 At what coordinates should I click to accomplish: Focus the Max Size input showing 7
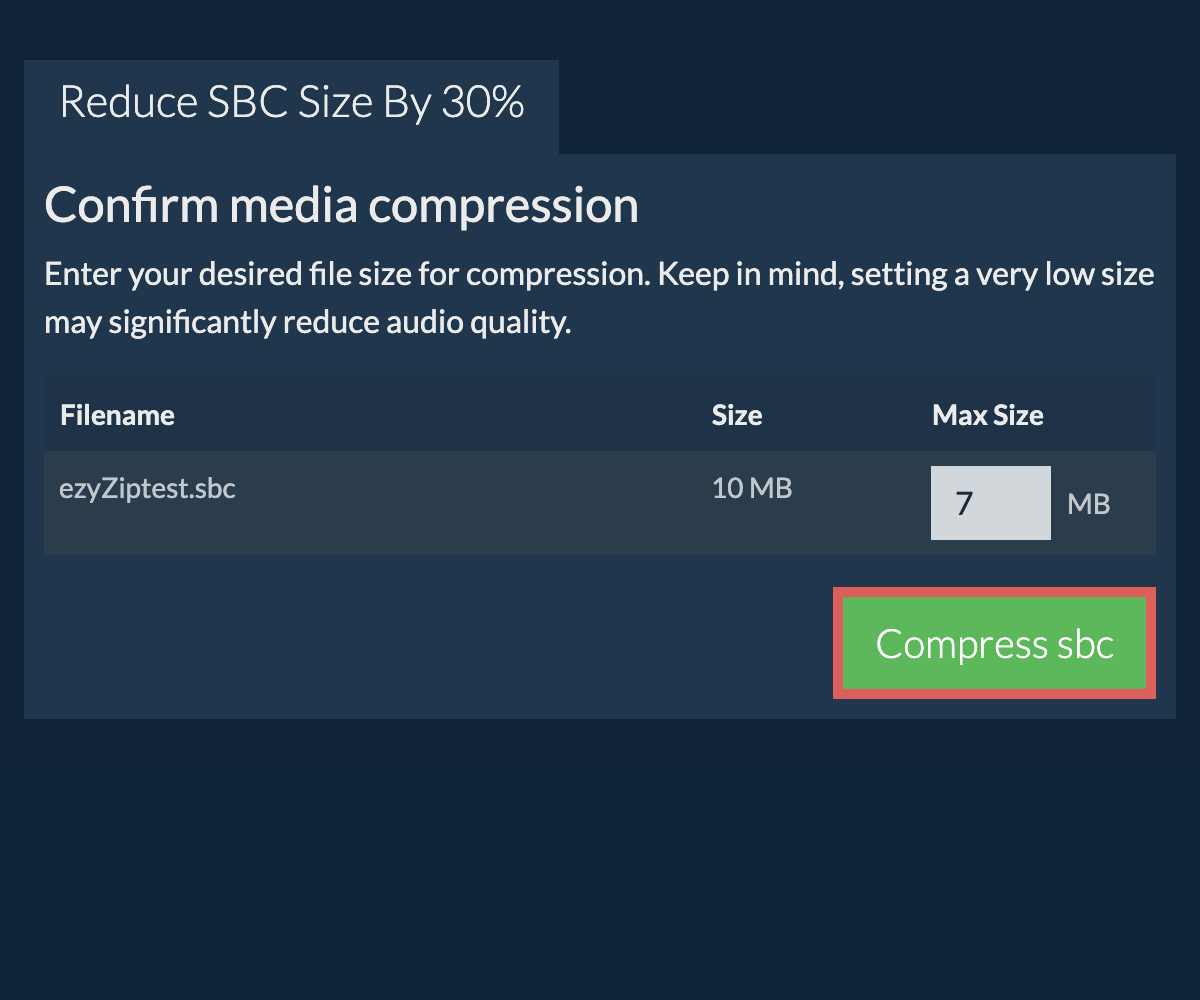[990, 503]
